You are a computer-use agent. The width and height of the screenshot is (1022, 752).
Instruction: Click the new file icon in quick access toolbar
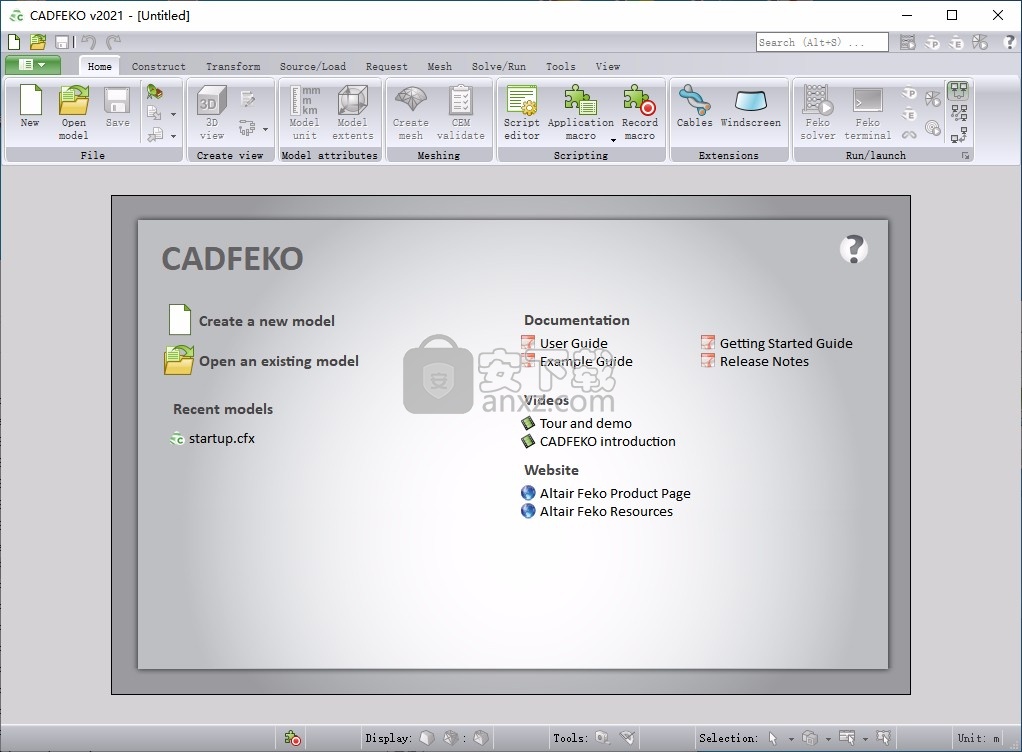[14, 42]
